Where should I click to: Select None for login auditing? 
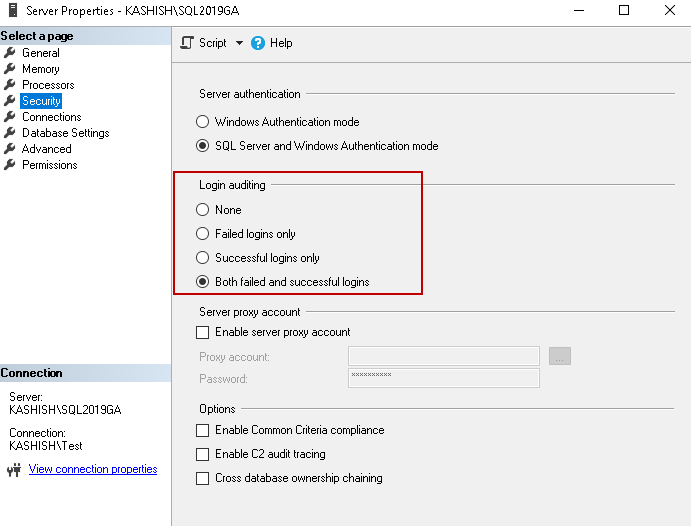tap(203, 210)
